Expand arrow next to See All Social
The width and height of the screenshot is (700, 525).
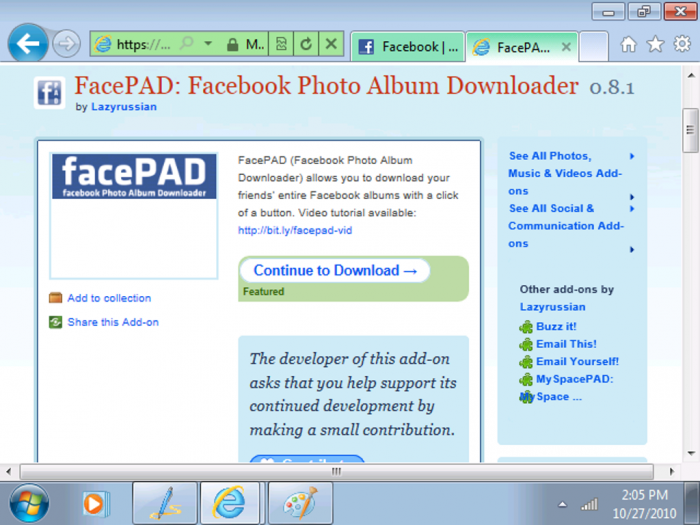point(632,208)
